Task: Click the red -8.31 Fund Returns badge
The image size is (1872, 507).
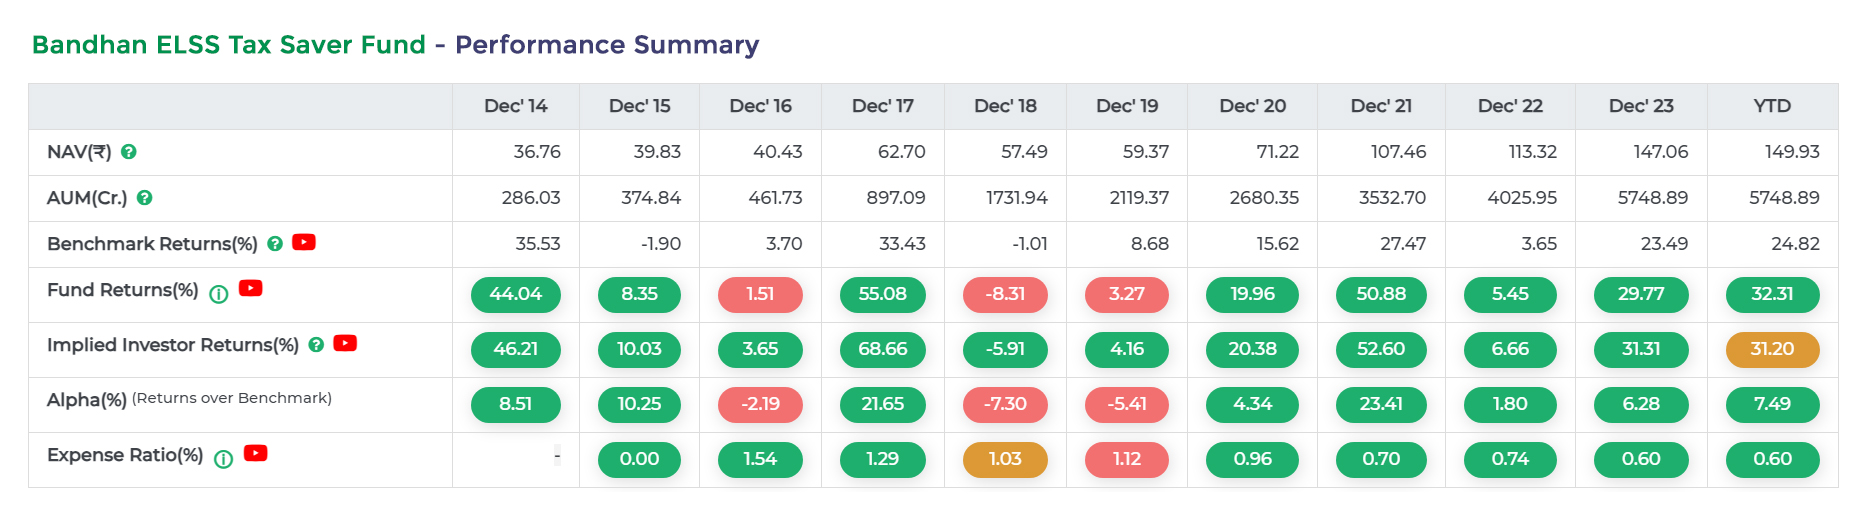Action: click(x=1005, y=294)
